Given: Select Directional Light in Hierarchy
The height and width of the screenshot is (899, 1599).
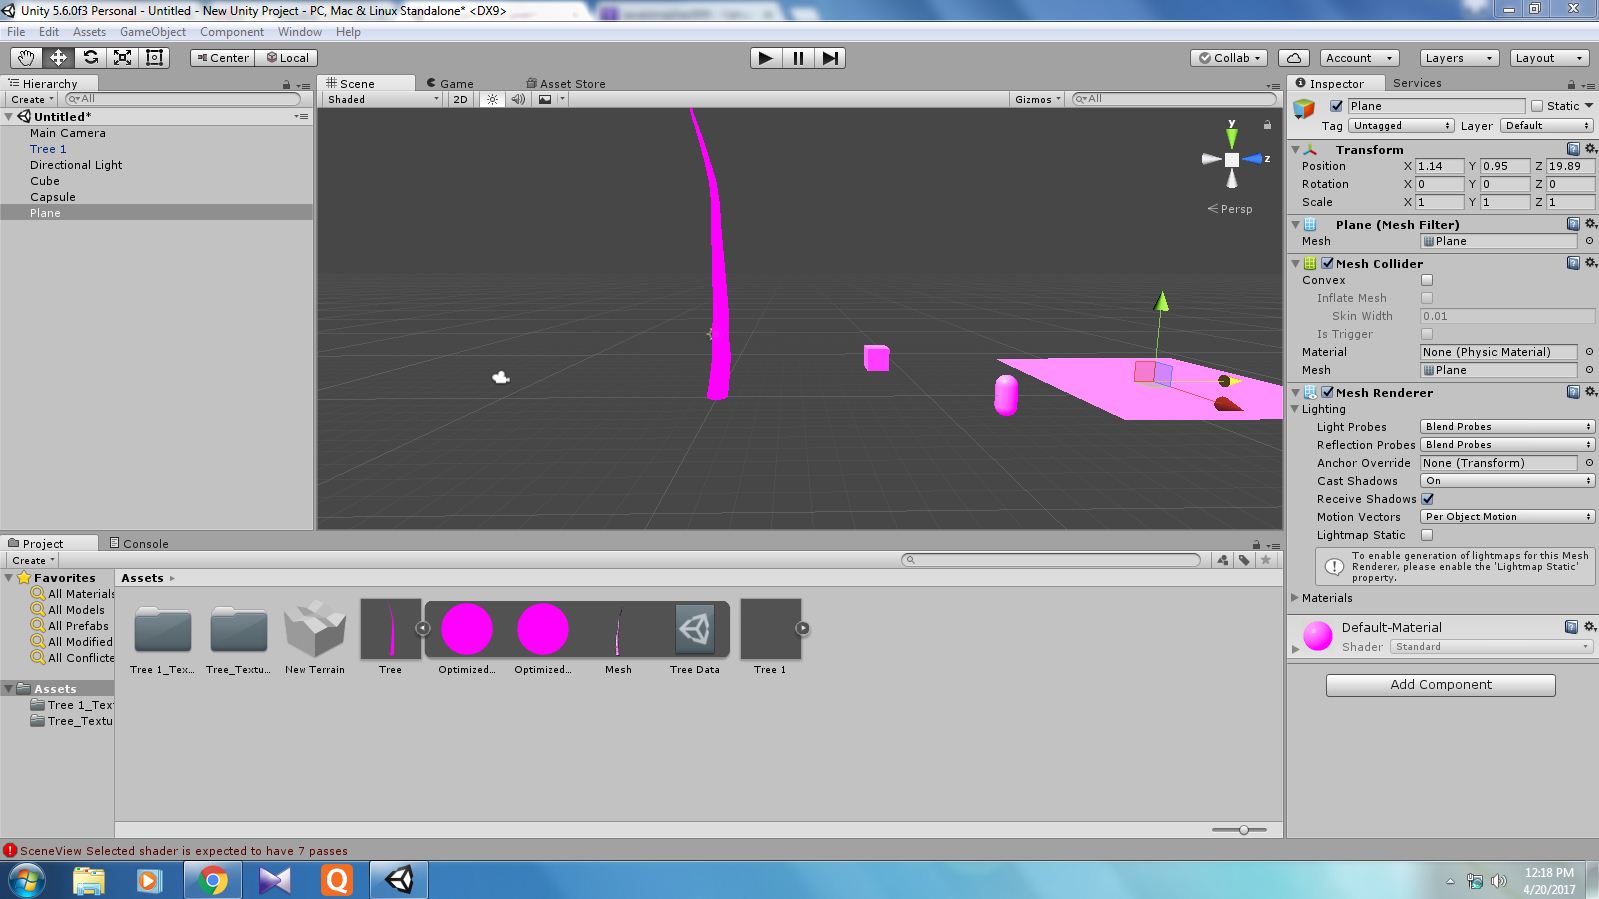Looking at the screenshot, I should [x=76, y=165].
